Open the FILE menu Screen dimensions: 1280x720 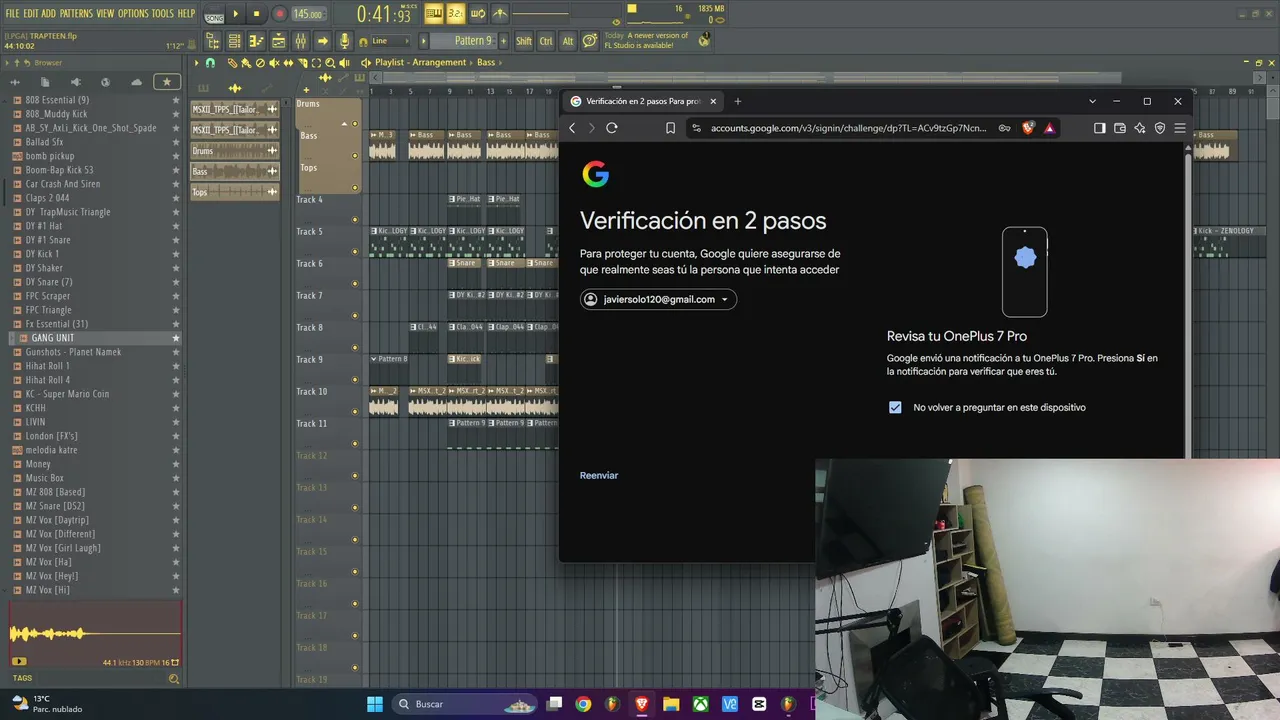(x=13, y=14)
